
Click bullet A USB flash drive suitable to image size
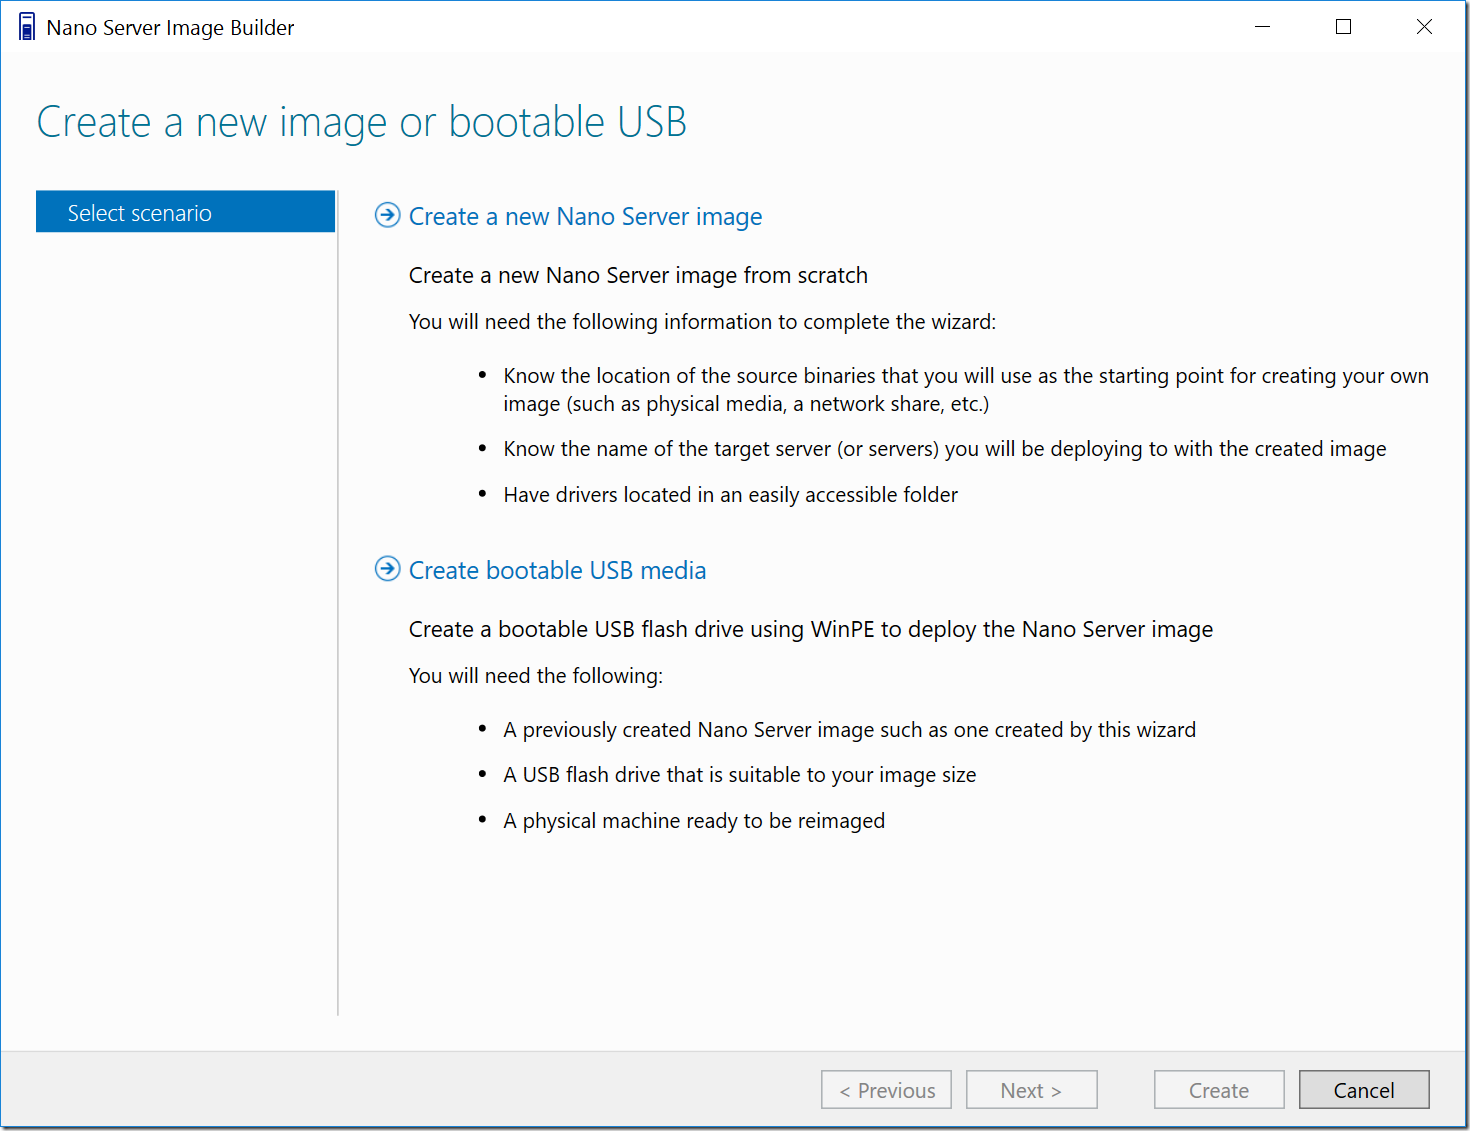739,775
